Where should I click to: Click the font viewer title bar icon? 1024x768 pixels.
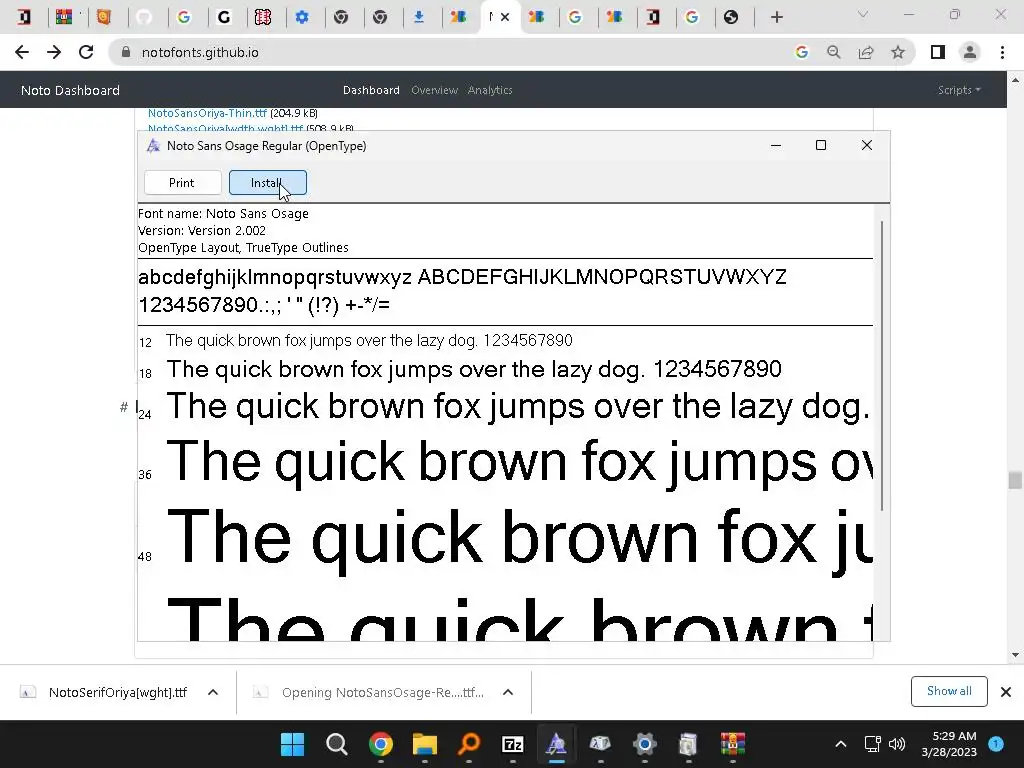click(153, 146)
